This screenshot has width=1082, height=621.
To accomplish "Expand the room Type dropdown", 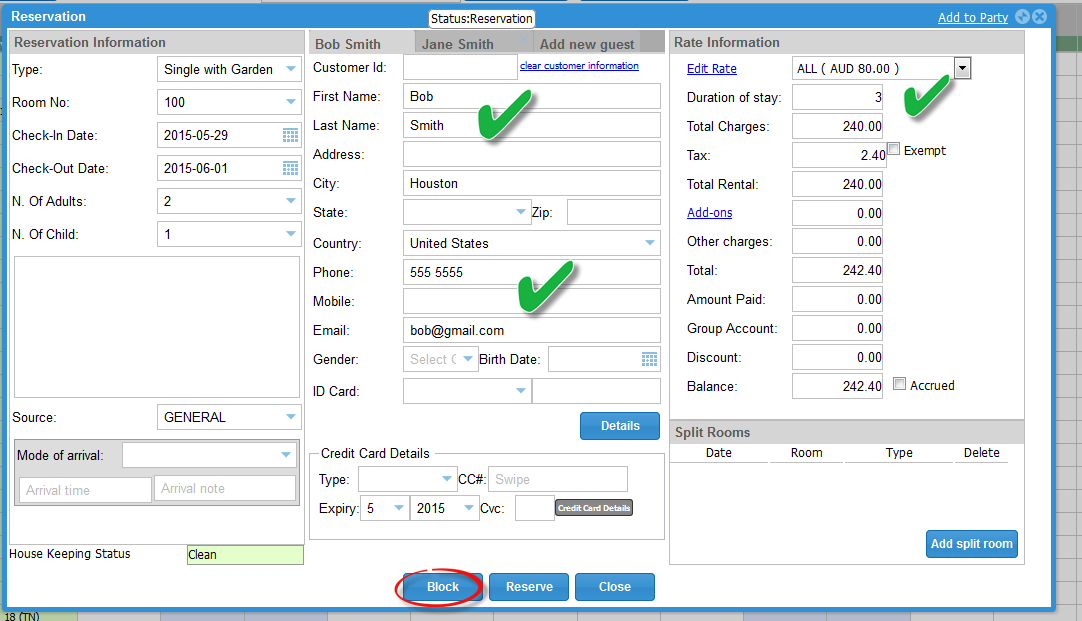I will [x=290, y=69].
